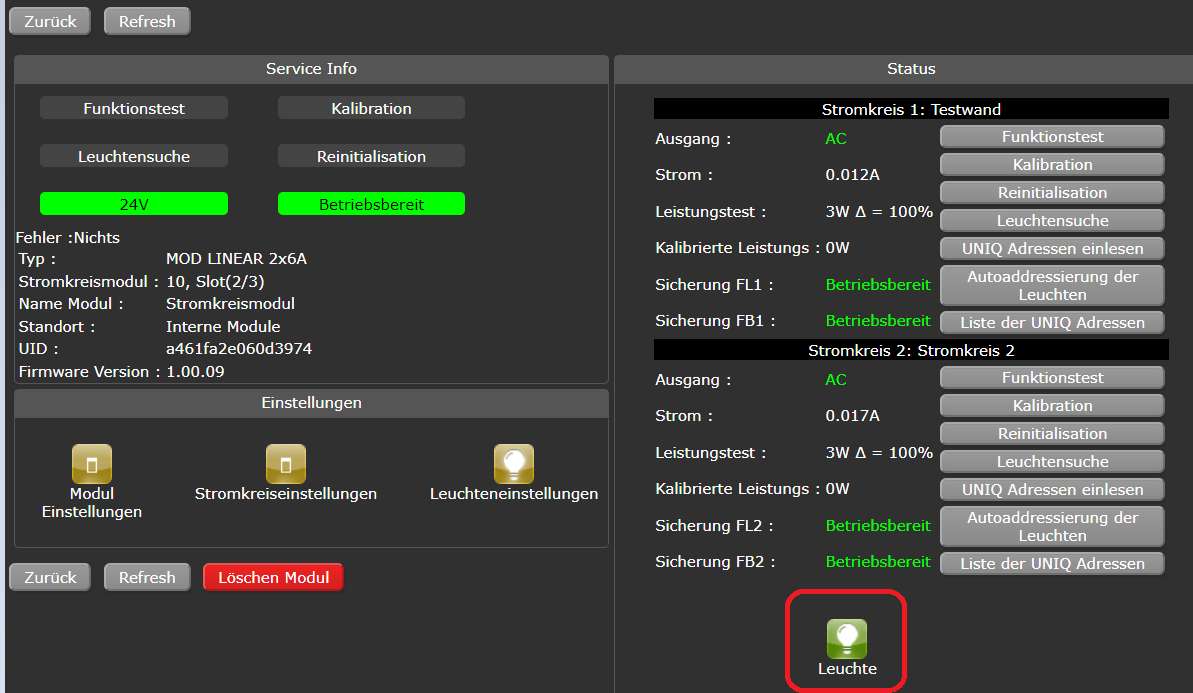Click Kalibration in Service Info panel
This screenshot has width=1193, height=693.
[x=371, y=108]
